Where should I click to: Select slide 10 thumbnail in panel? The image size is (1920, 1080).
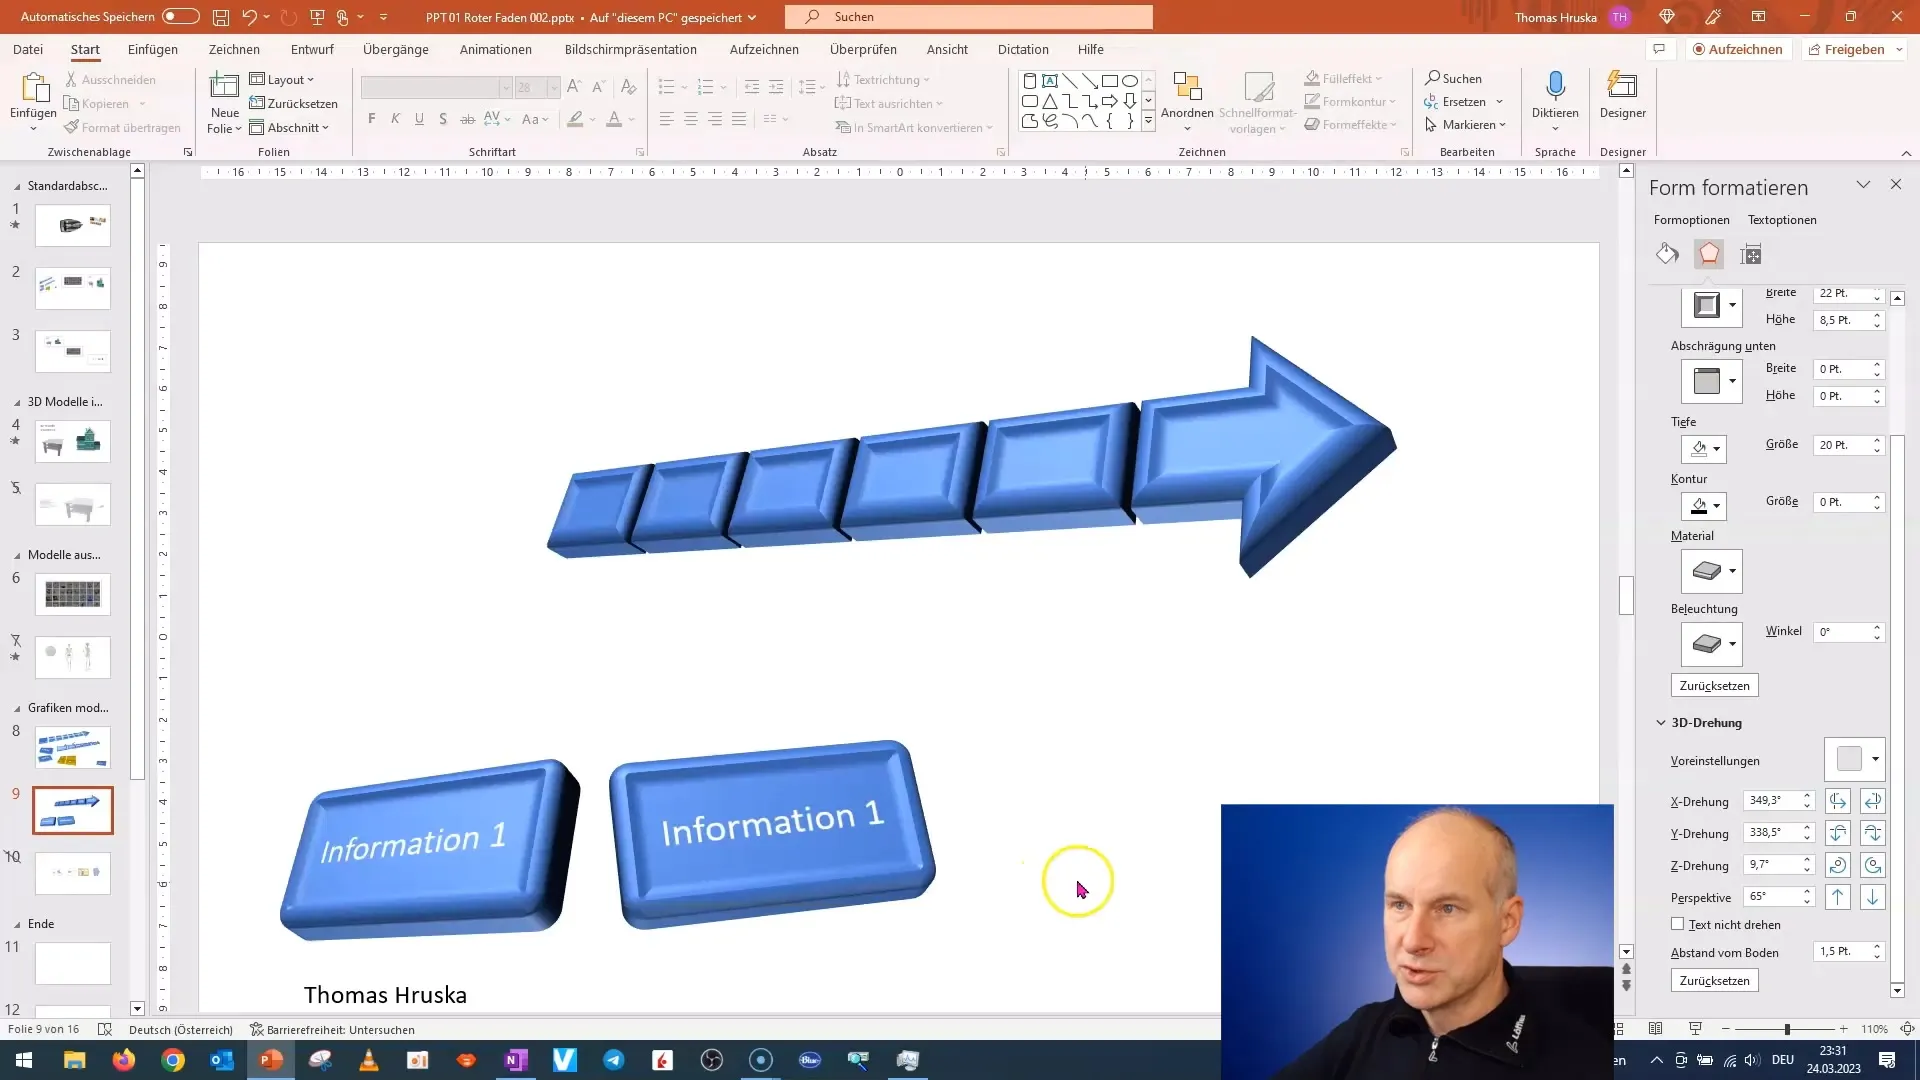click(x=73, y=872)
